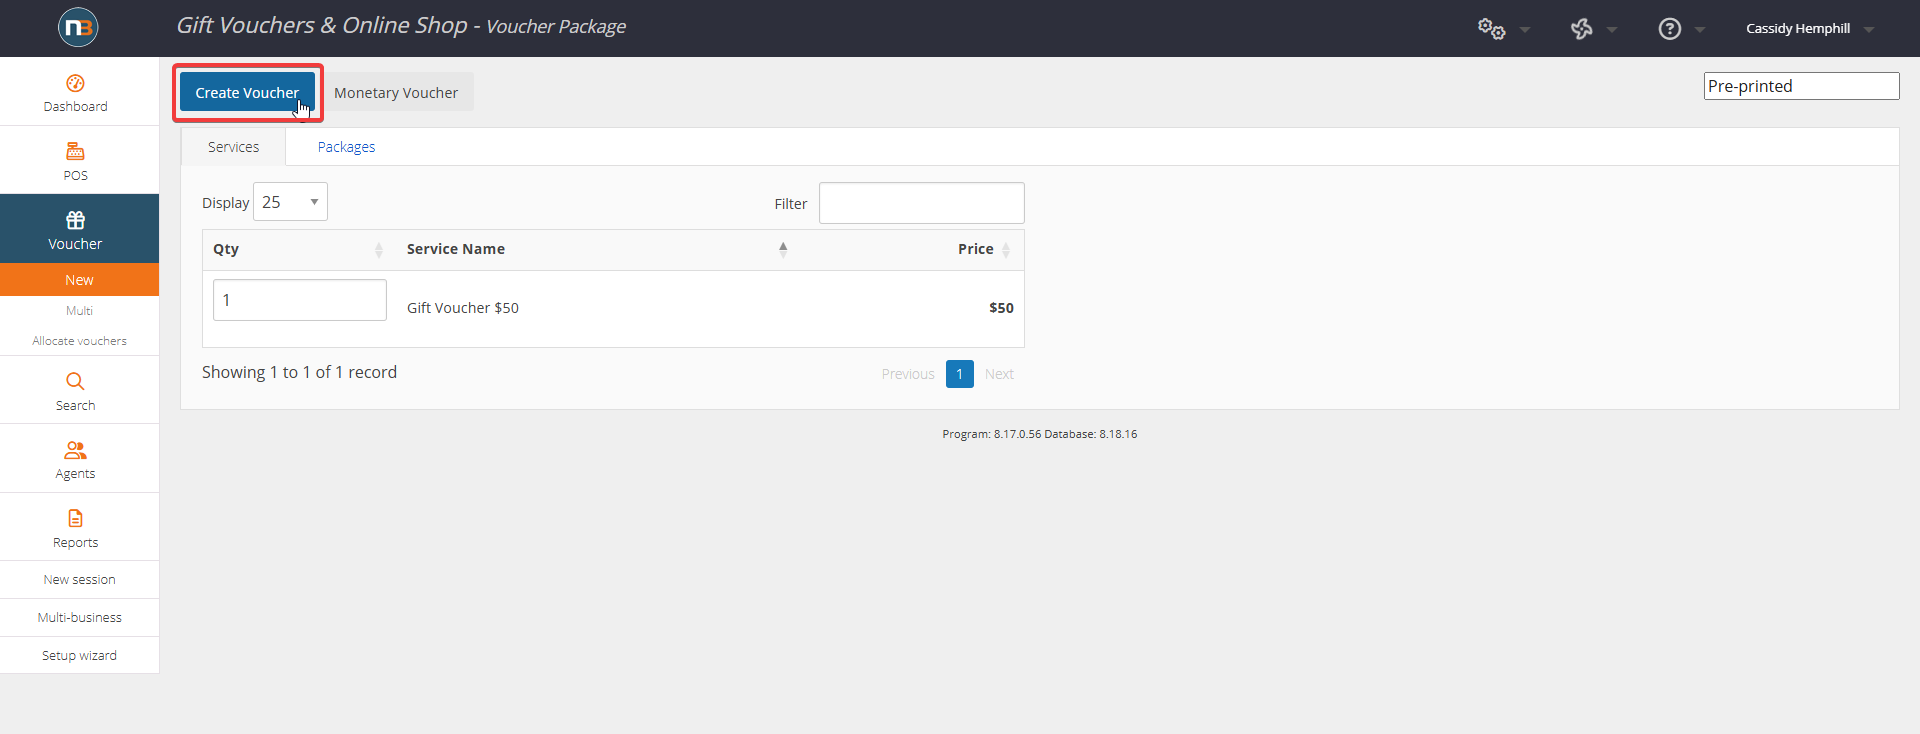Expand the pinwheel menu dropdown arrow
The image size is (1920, 734).
1612,30
